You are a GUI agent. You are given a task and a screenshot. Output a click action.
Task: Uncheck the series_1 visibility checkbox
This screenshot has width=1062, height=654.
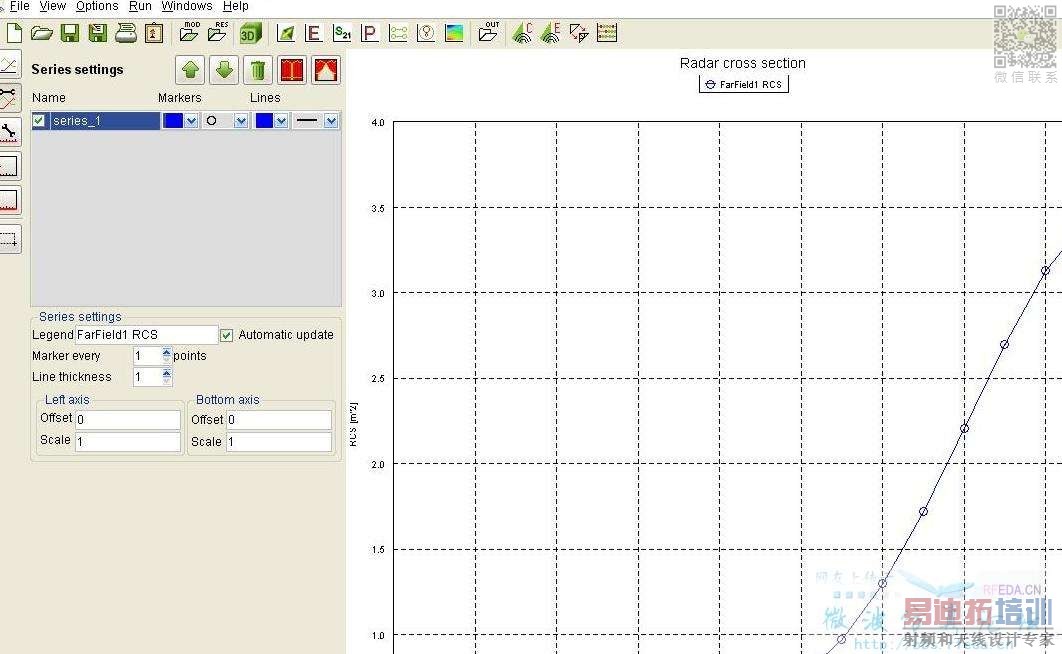pyautogui.click(x=39, y=121)
